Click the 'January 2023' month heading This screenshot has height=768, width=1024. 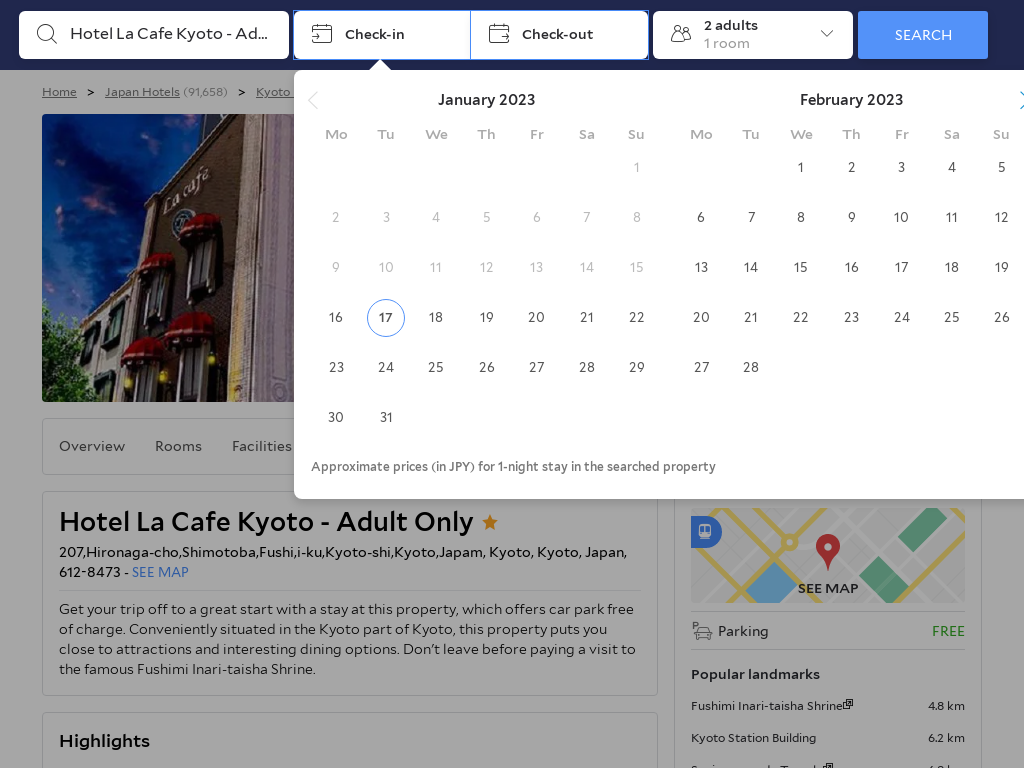(x=487, y=100)
